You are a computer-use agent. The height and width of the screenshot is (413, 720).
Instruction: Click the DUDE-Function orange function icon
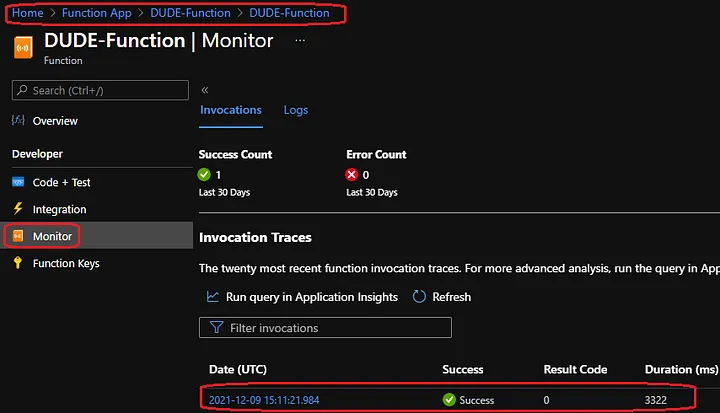21,47
